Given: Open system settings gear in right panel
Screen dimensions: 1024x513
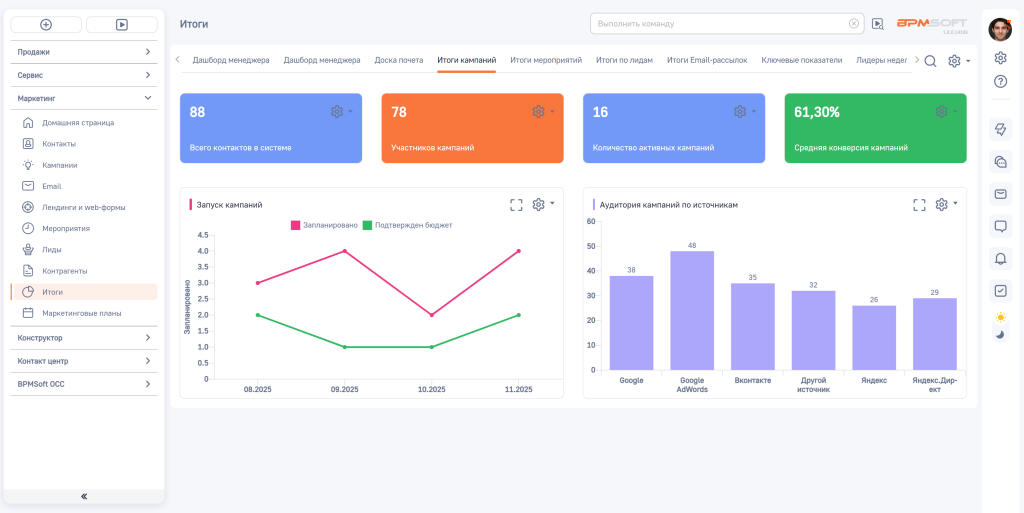Looking at the screenshot, I should [x=1000, y=58].
